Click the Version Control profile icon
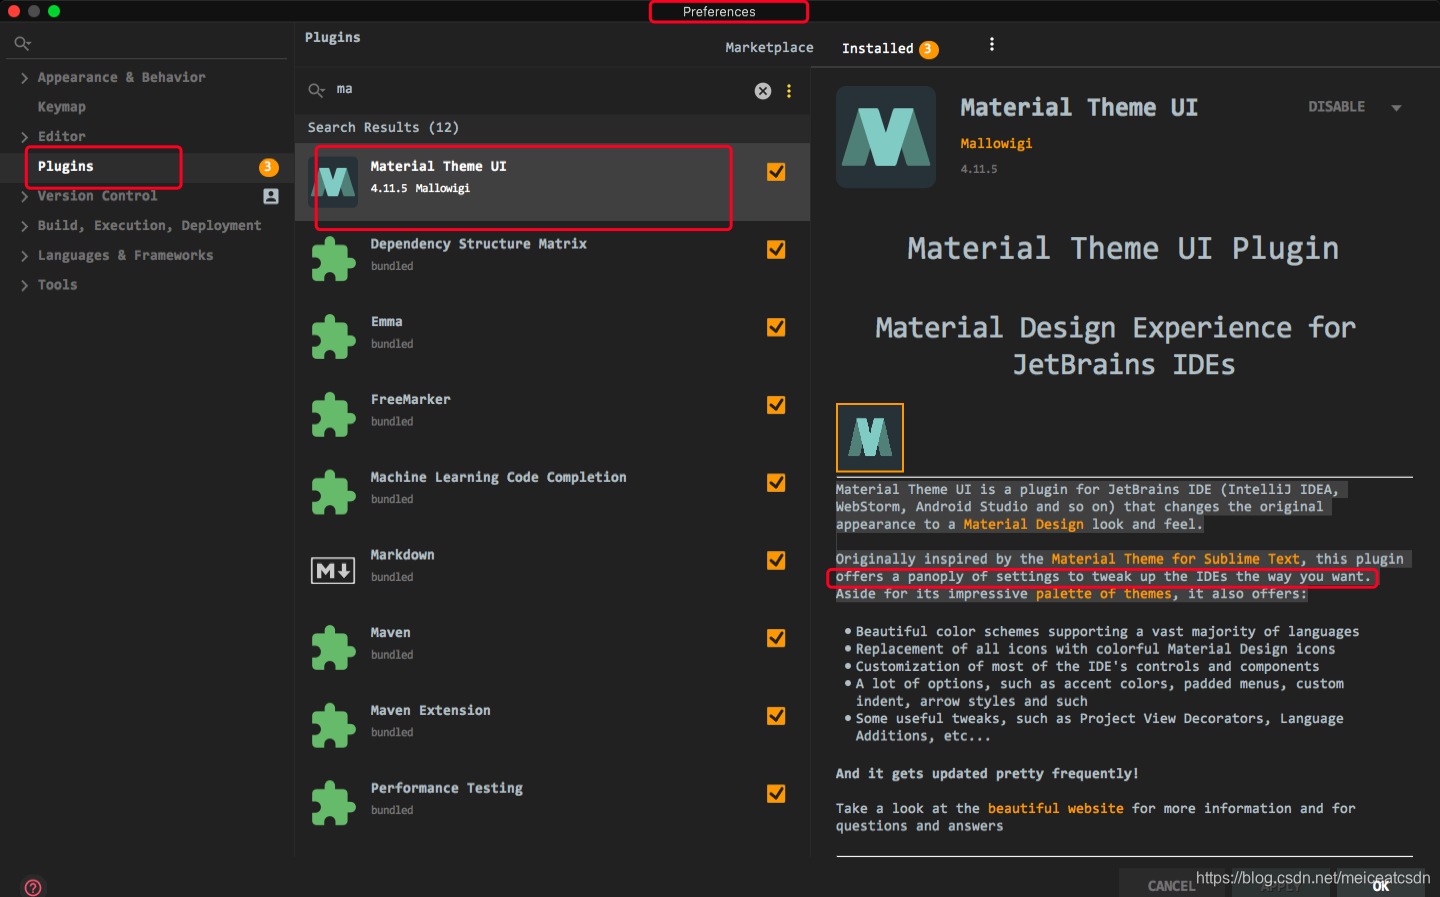The width and height of the screenshot is (1440, 897). click(271, 197)
